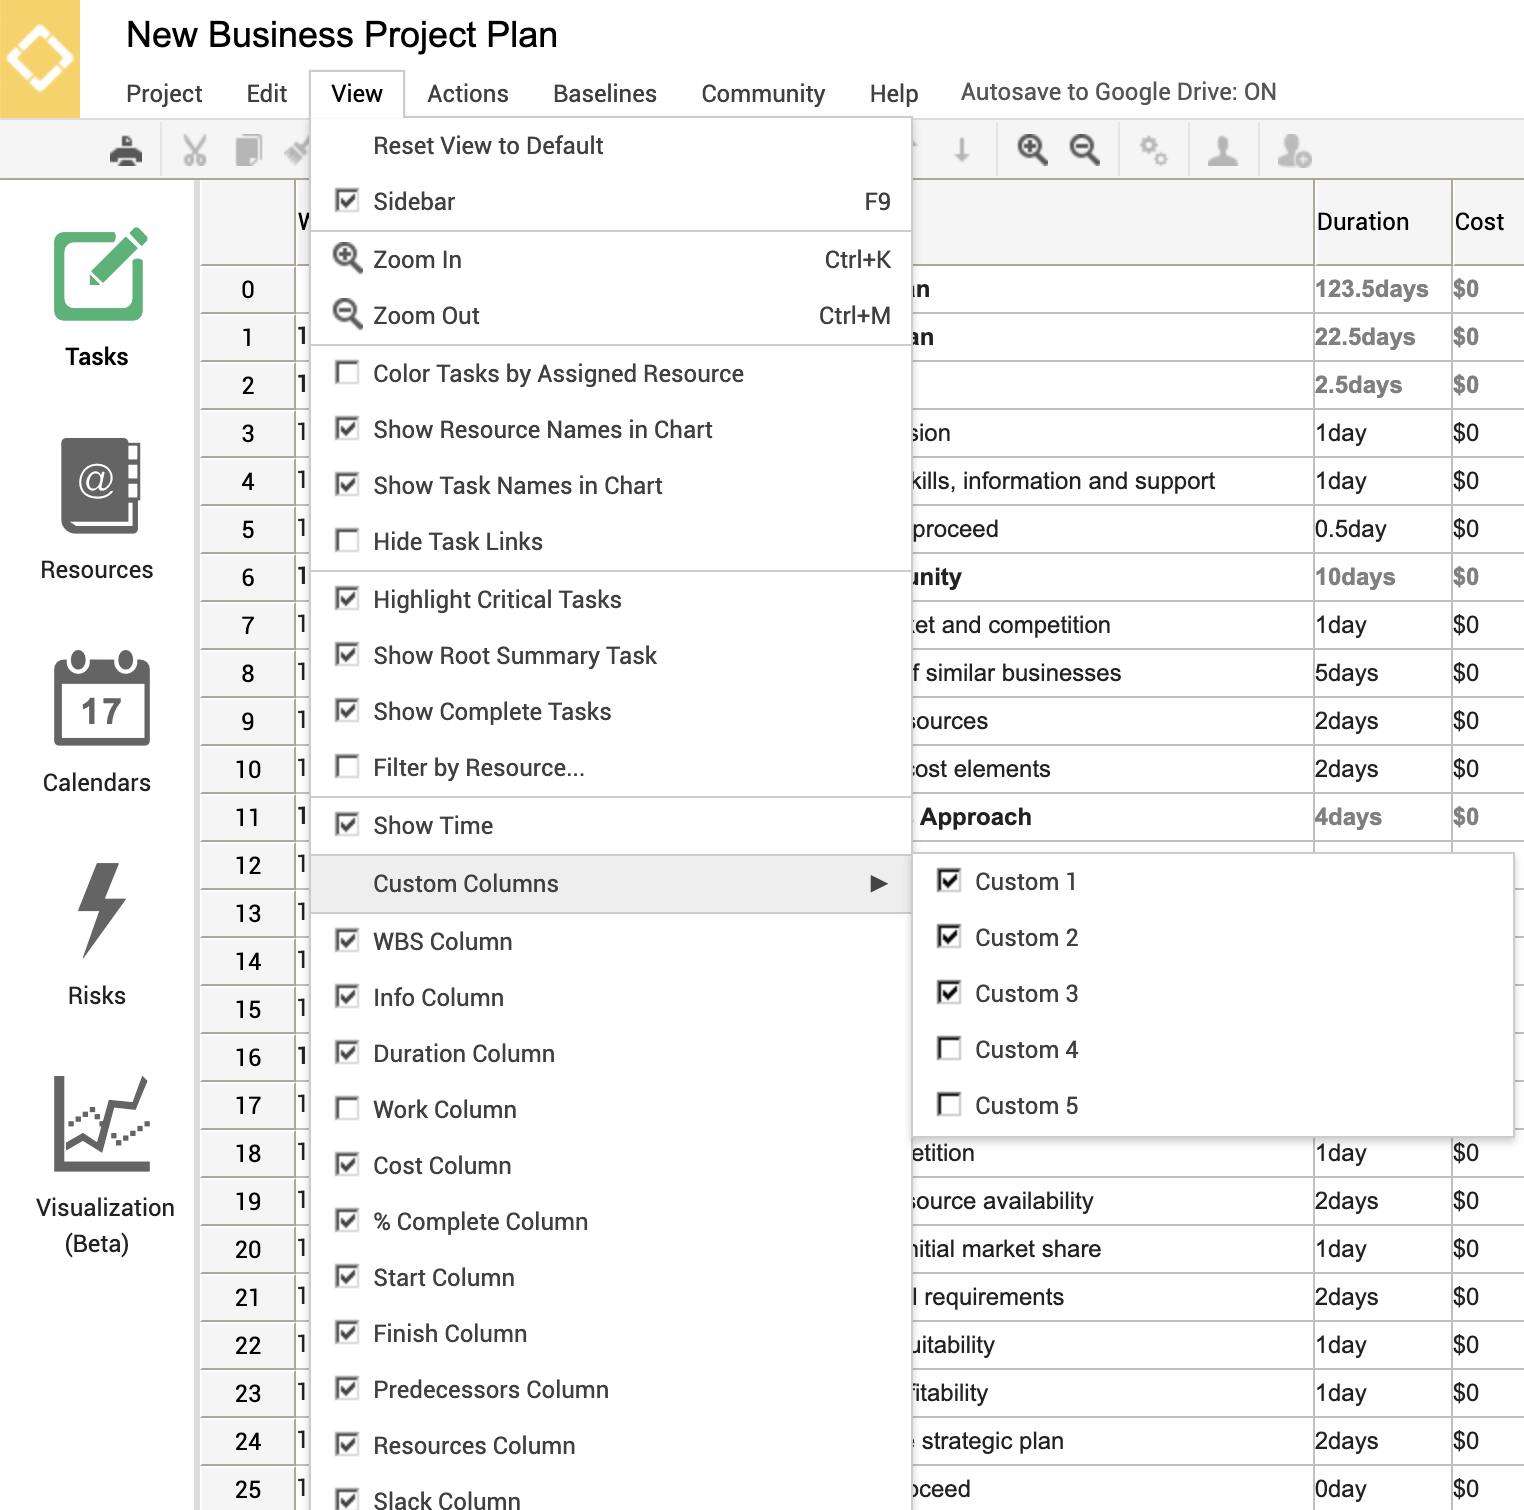This screenshot has height=1510, width=1524.
Task: Click the Cost column header
Action: [x=1488, y=222]
